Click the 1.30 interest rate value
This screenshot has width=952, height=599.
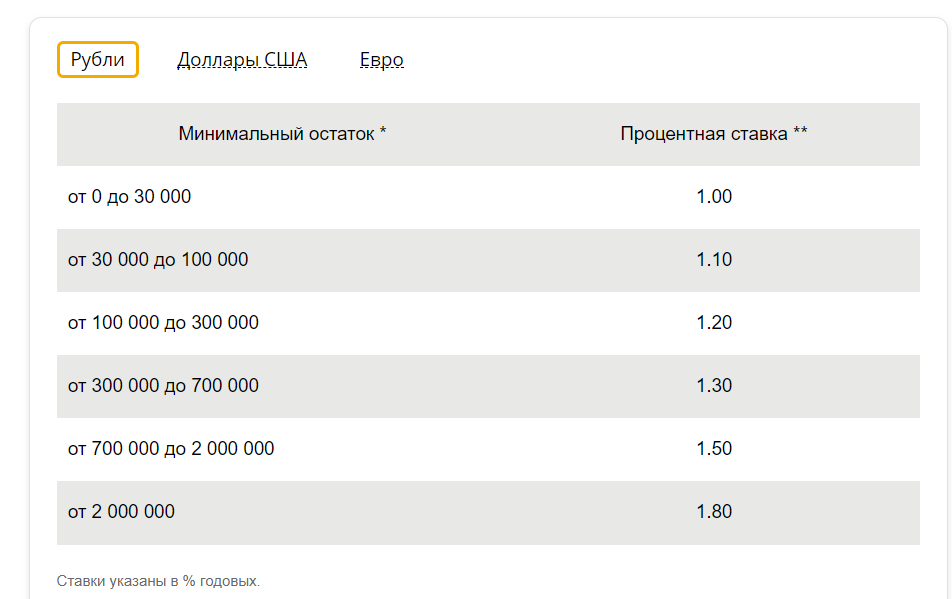[x=714, y=386]
